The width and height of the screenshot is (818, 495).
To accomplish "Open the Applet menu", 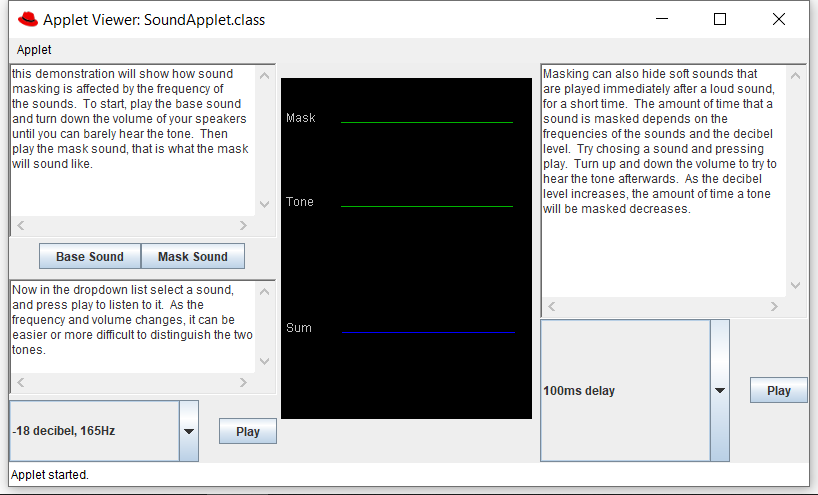I will click(x=34, y=49).
